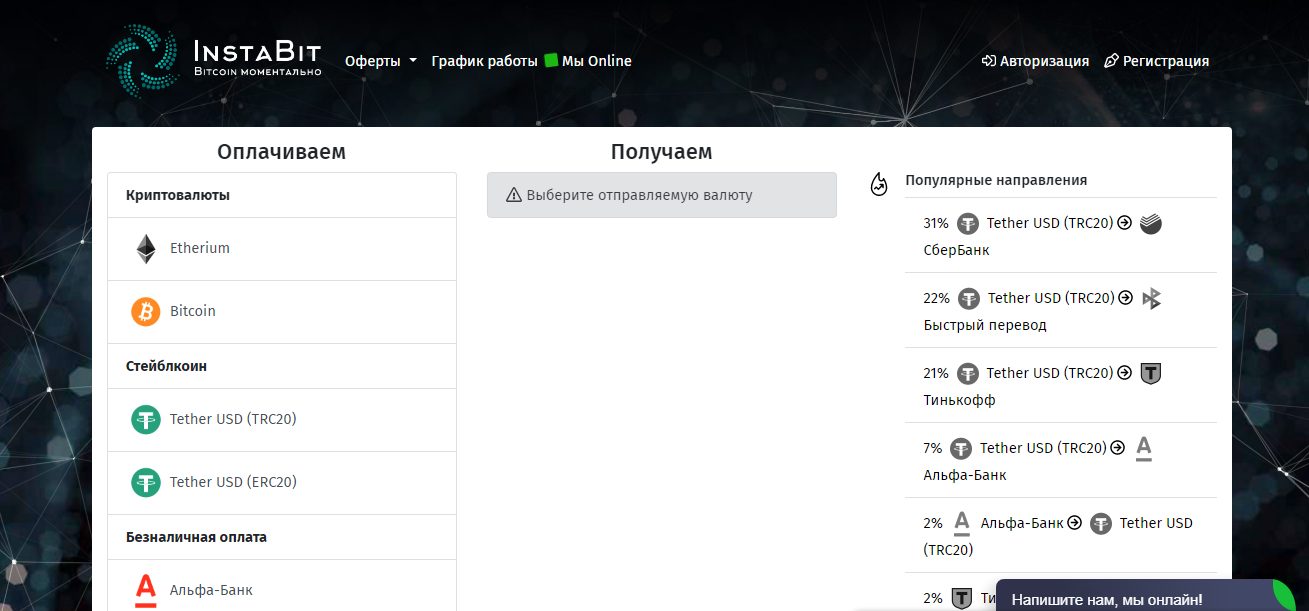Click the Альфа-Банк icon in first 2% row
The width and height of the screenshot is (1309, 611).
(x=962, y=524)
